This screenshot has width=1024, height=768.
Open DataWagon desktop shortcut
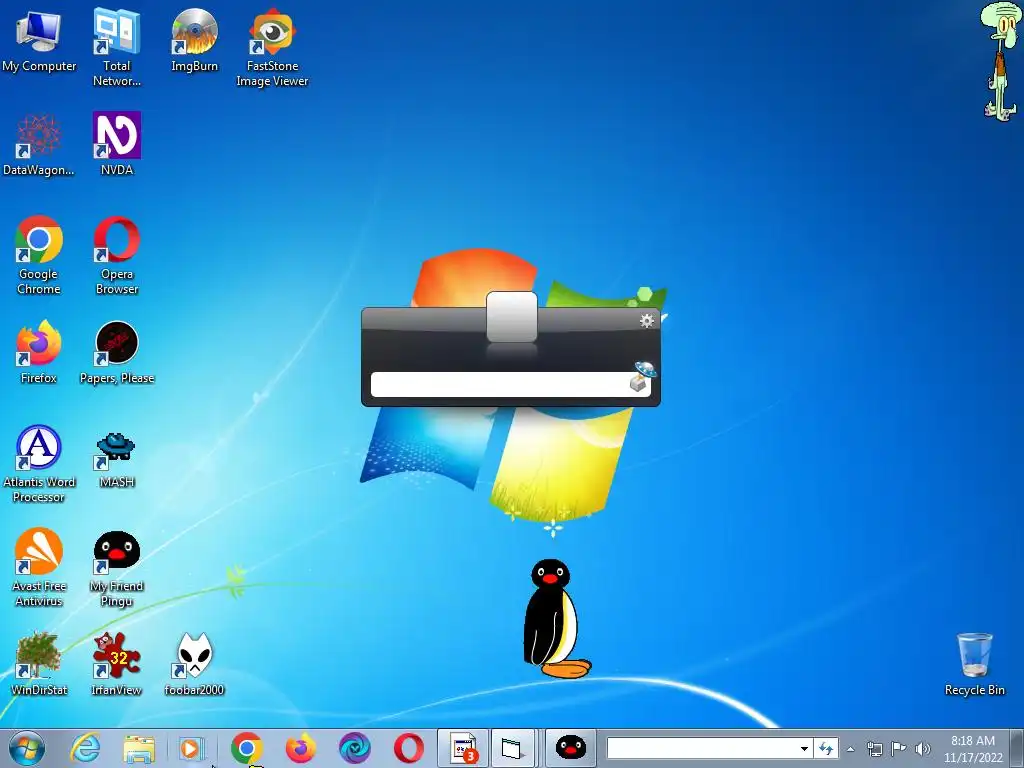[39, 144]
